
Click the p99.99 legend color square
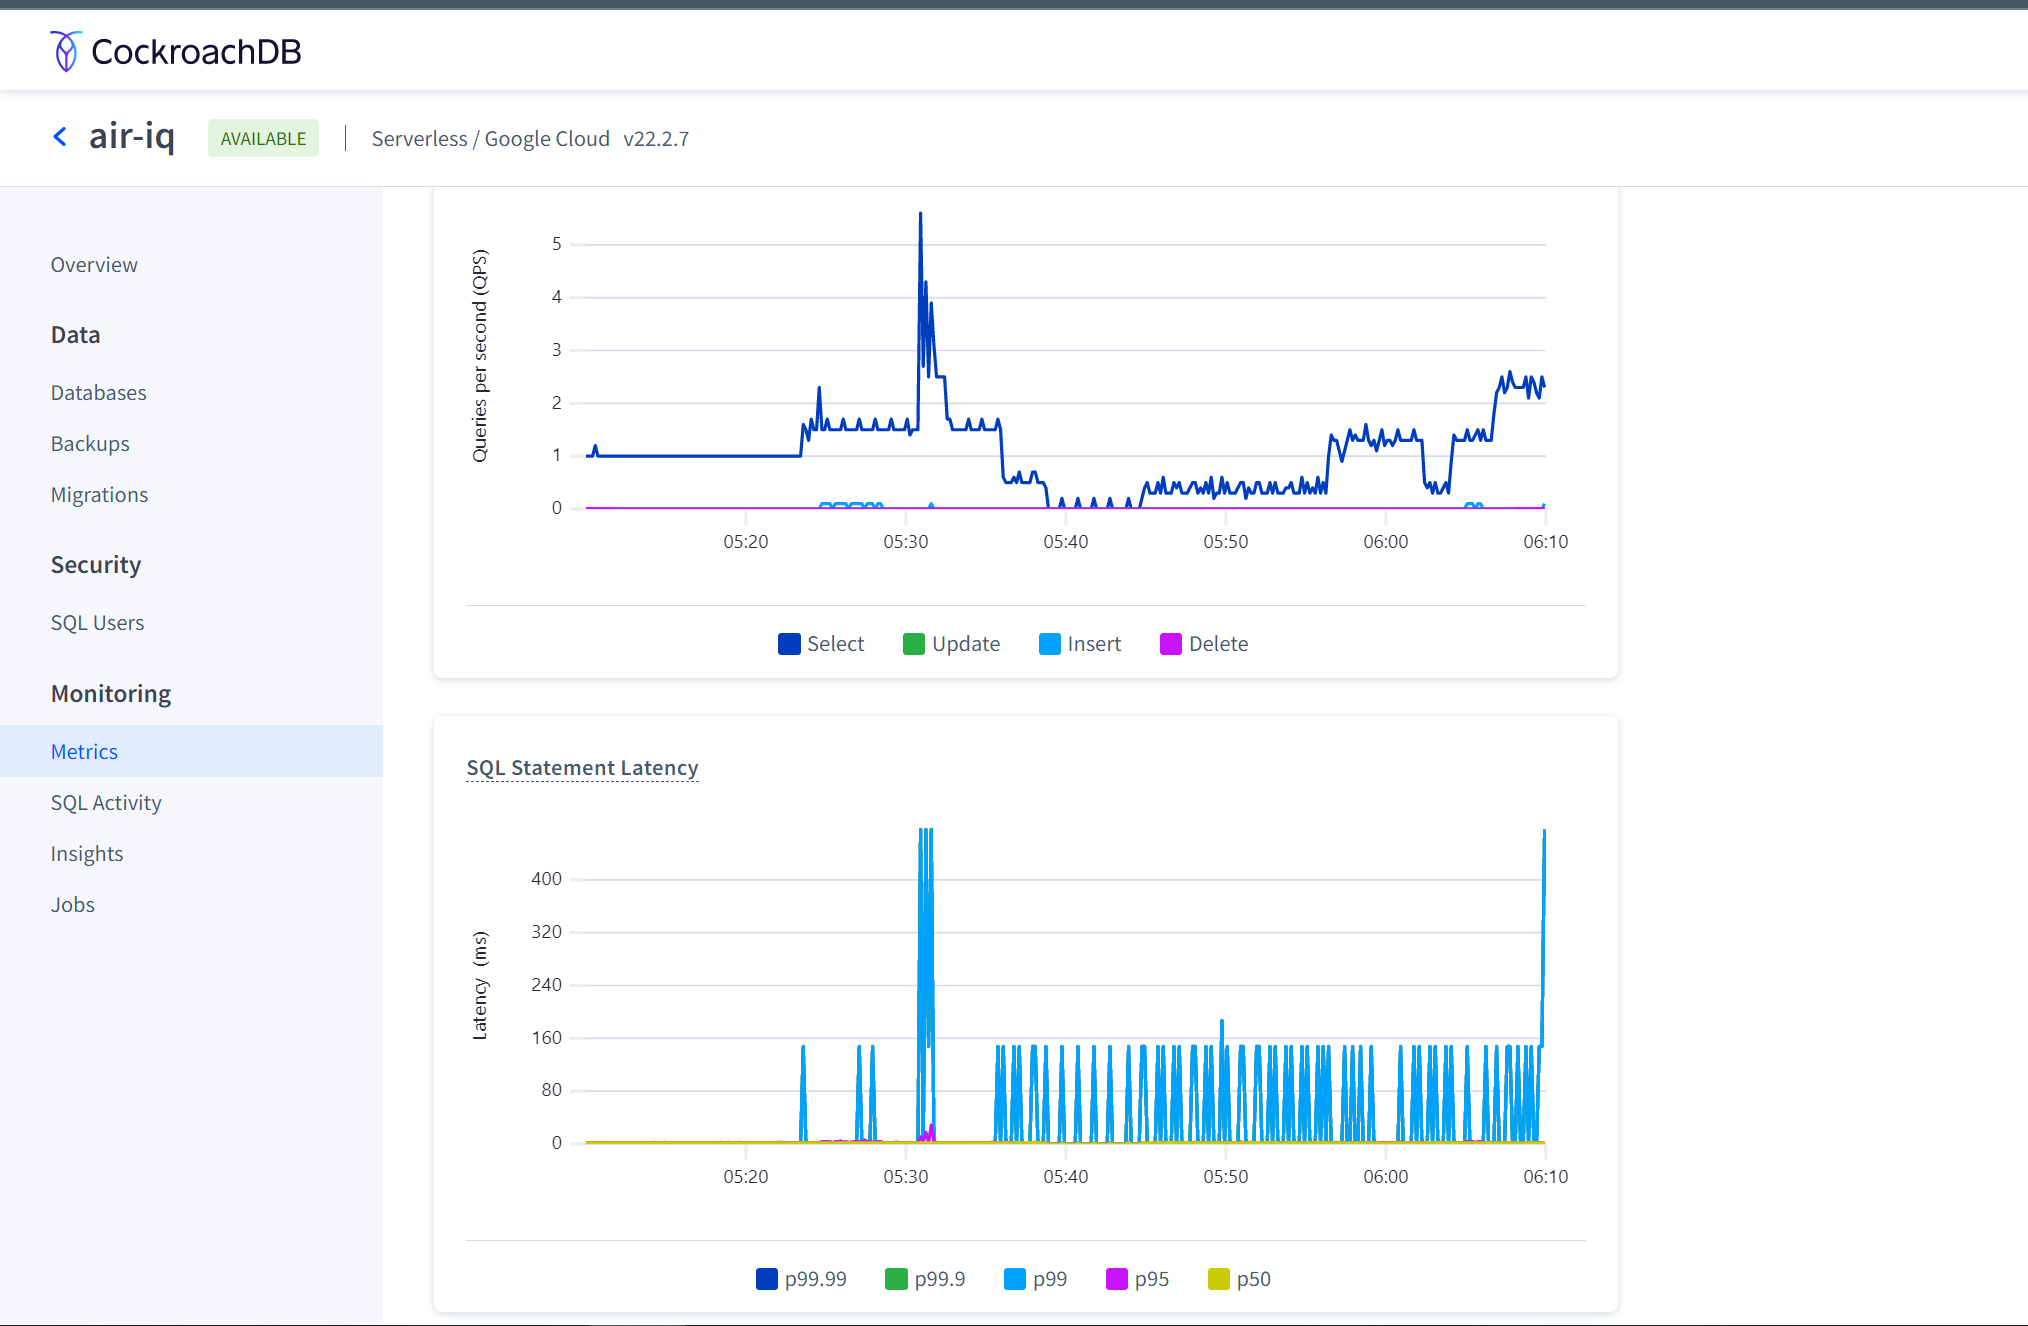766,1279
